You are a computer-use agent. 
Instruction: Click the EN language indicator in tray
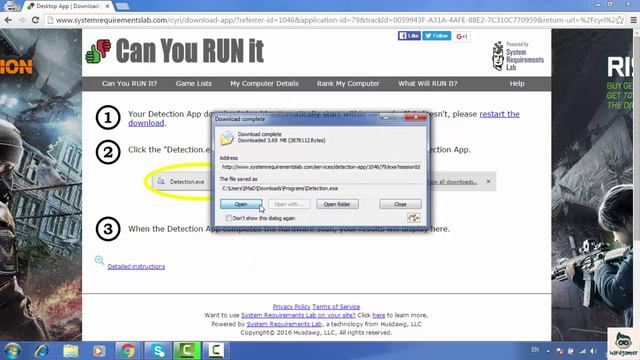(535, 350)
